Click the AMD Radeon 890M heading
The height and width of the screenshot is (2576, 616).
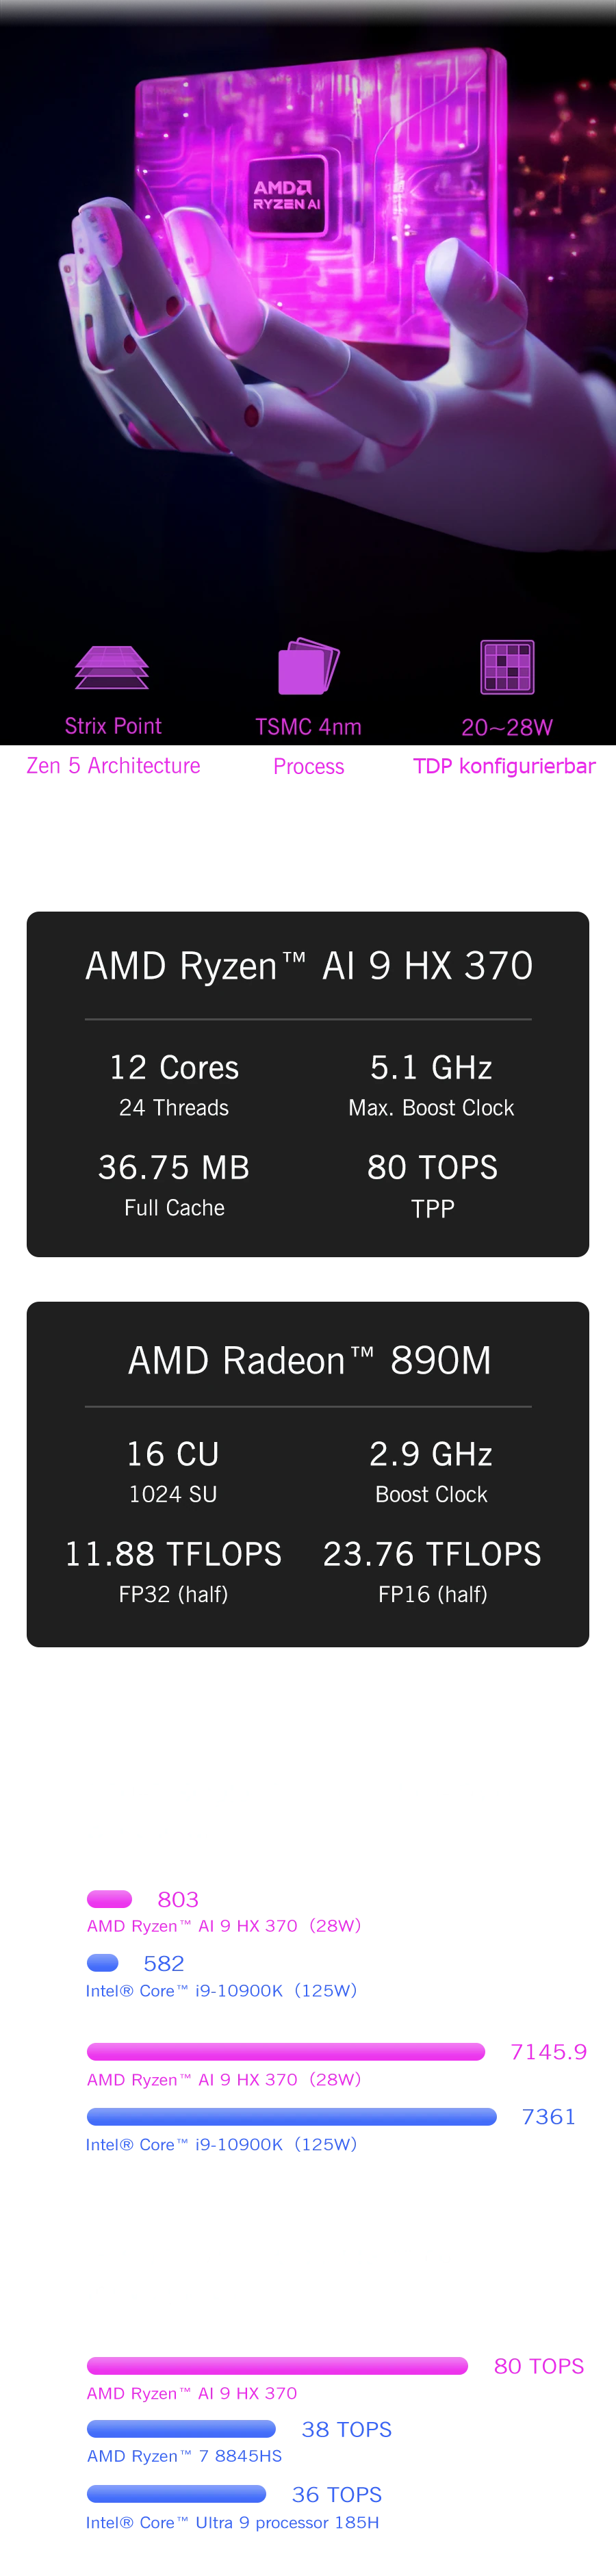point(308,1360)
